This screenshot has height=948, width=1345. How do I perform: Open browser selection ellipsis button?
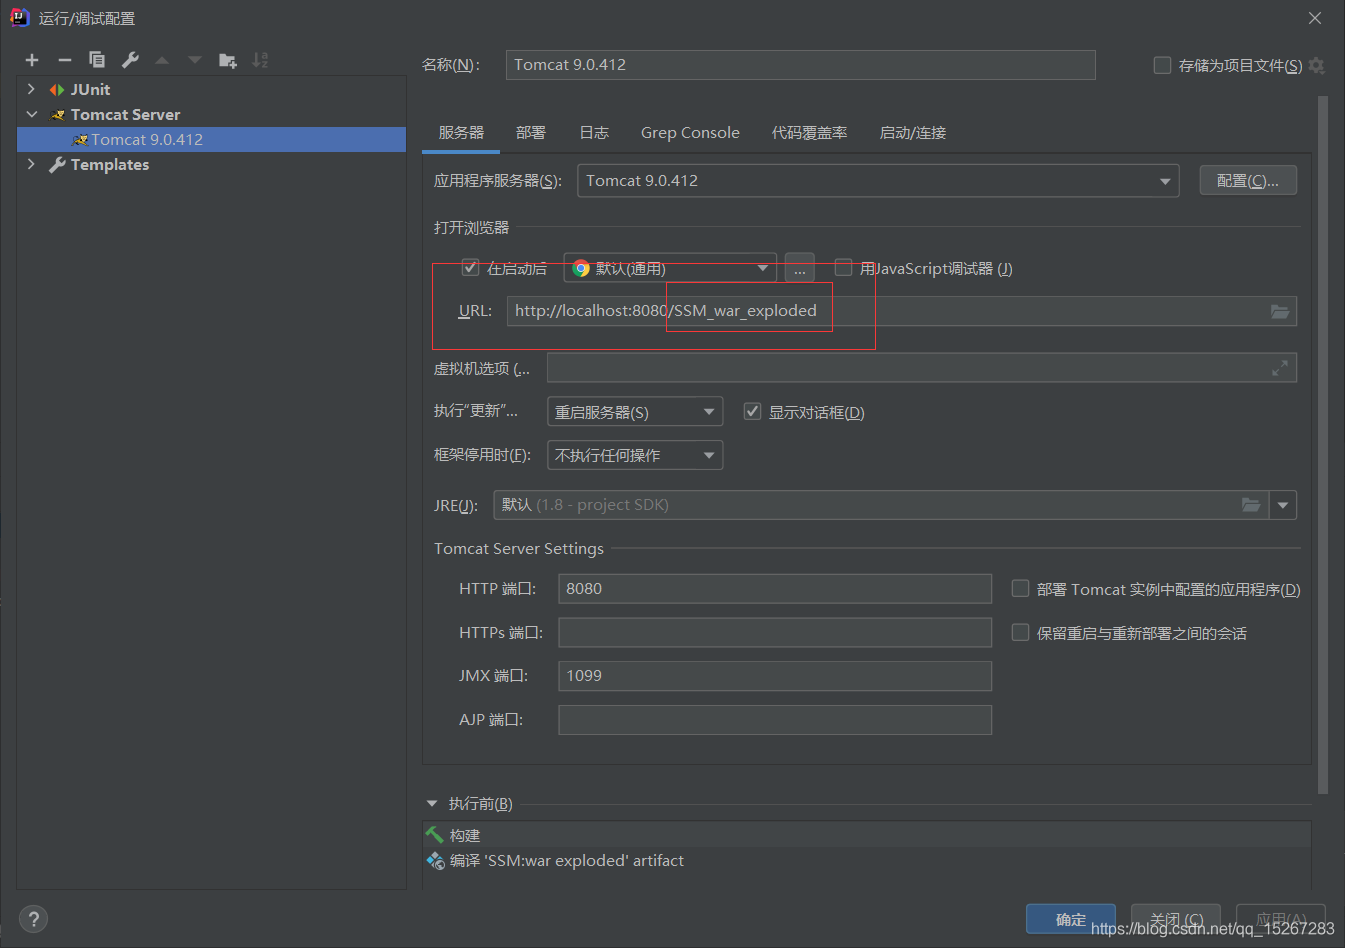point(800,269)
